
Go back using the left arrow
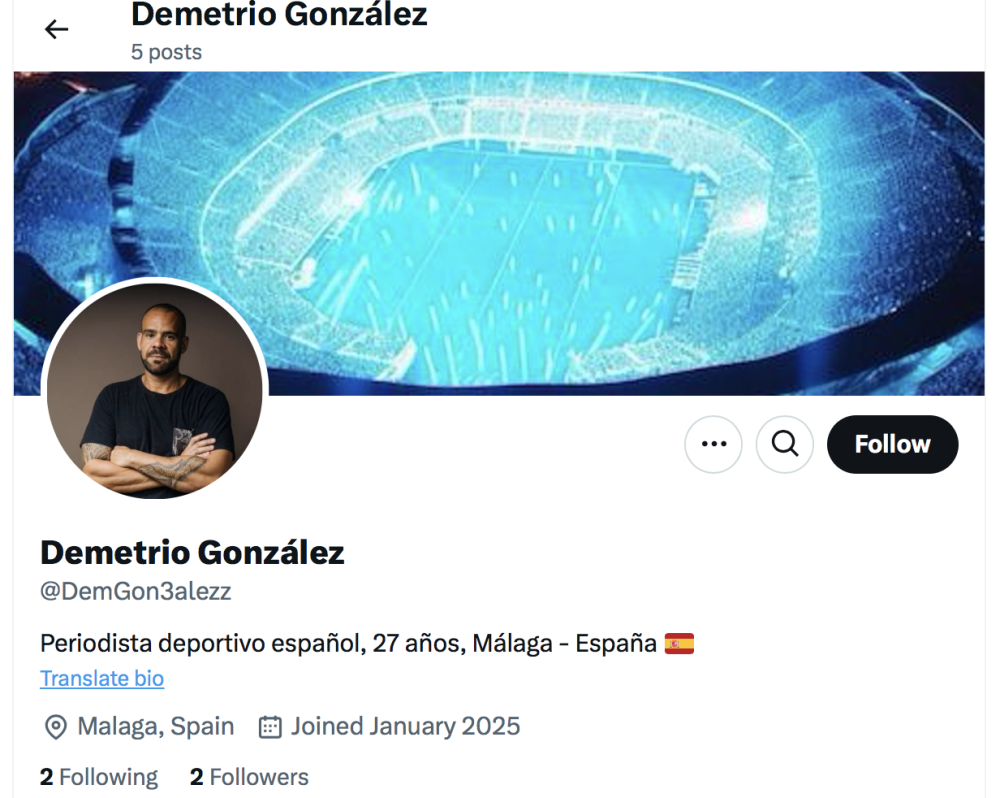point(56,29)
